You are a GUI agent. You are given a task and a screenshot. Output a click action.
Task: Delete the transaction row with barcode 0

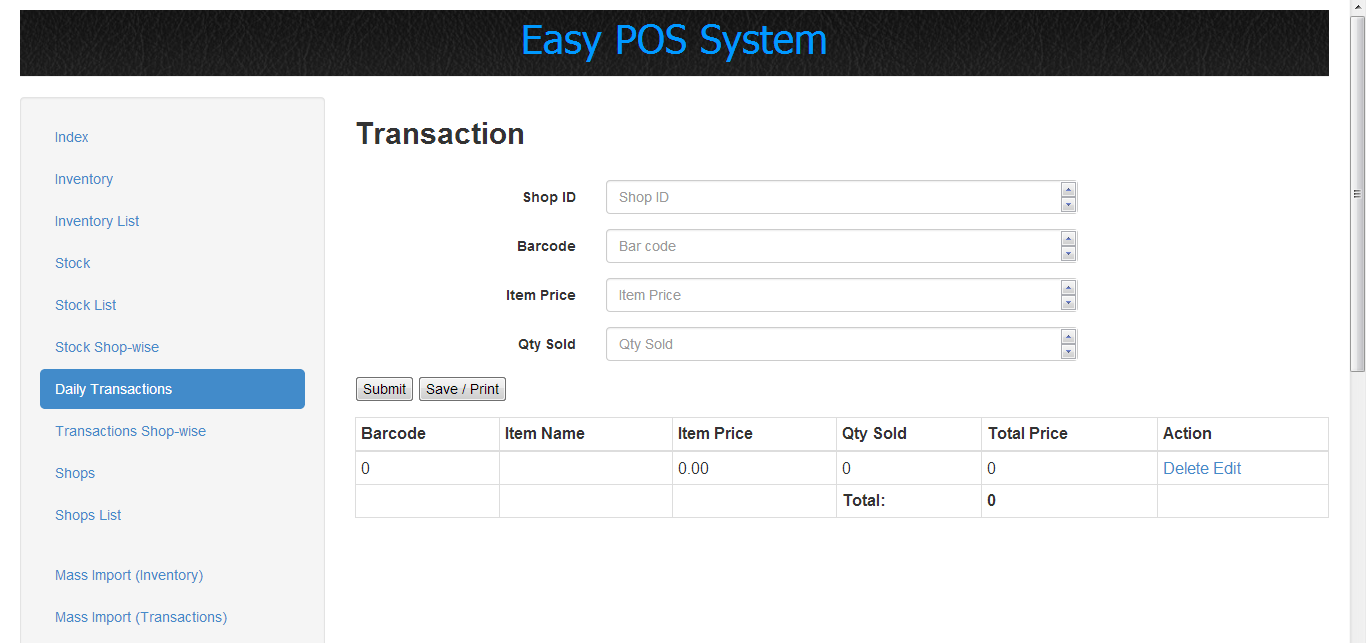tap(1184, 467)
